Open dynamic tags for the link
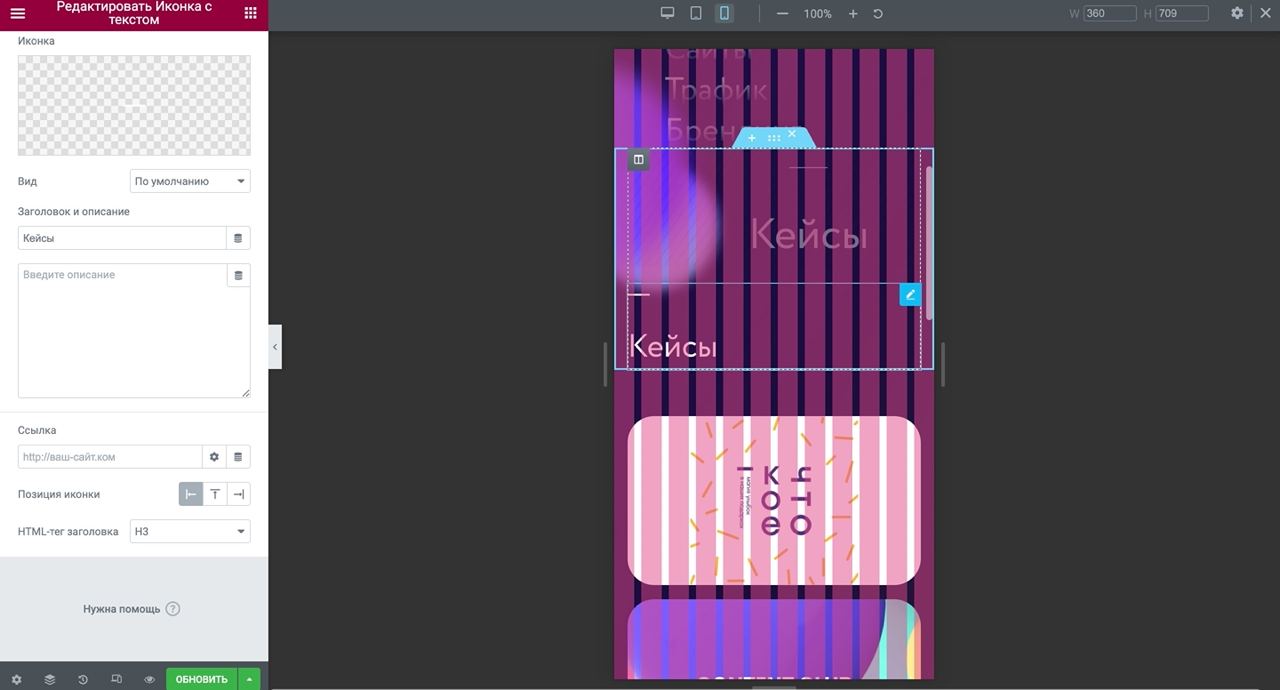 click(x=238, y=457)
